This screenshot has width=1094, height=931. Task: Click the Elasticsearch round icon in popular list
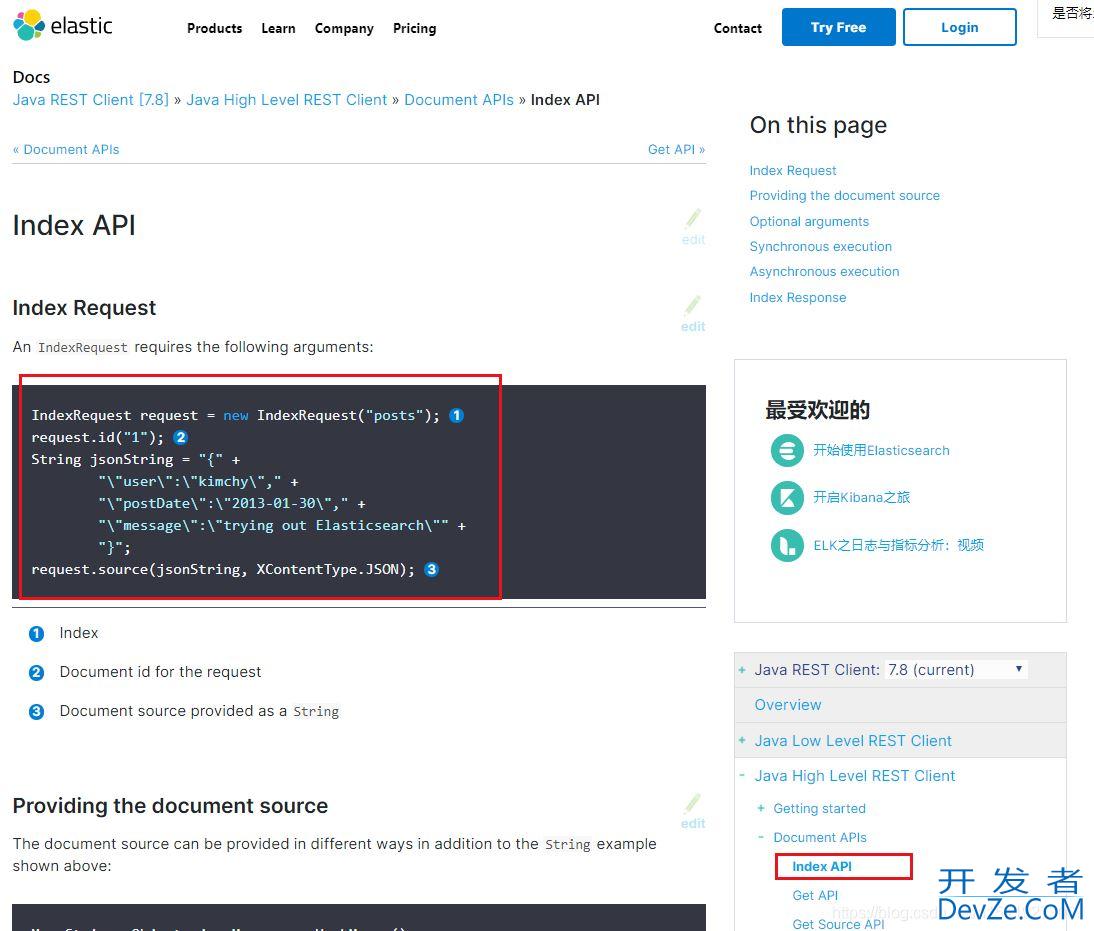(787, 450)
